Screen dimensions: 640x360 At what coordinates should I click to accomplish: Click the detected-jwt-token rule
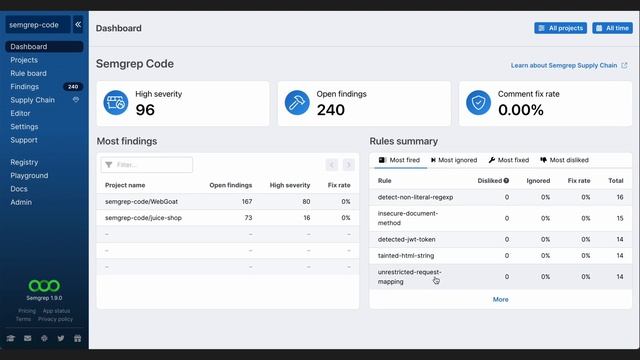[x=407, y=240]
